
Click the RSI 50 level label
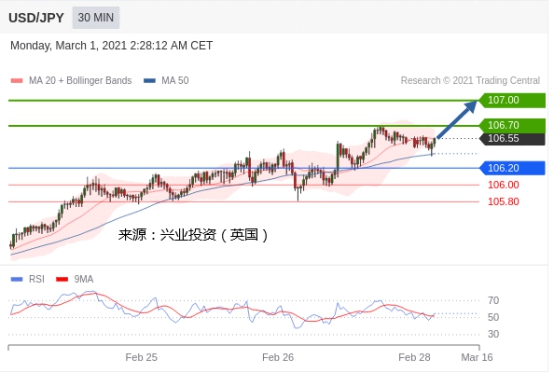pos(493,317)
